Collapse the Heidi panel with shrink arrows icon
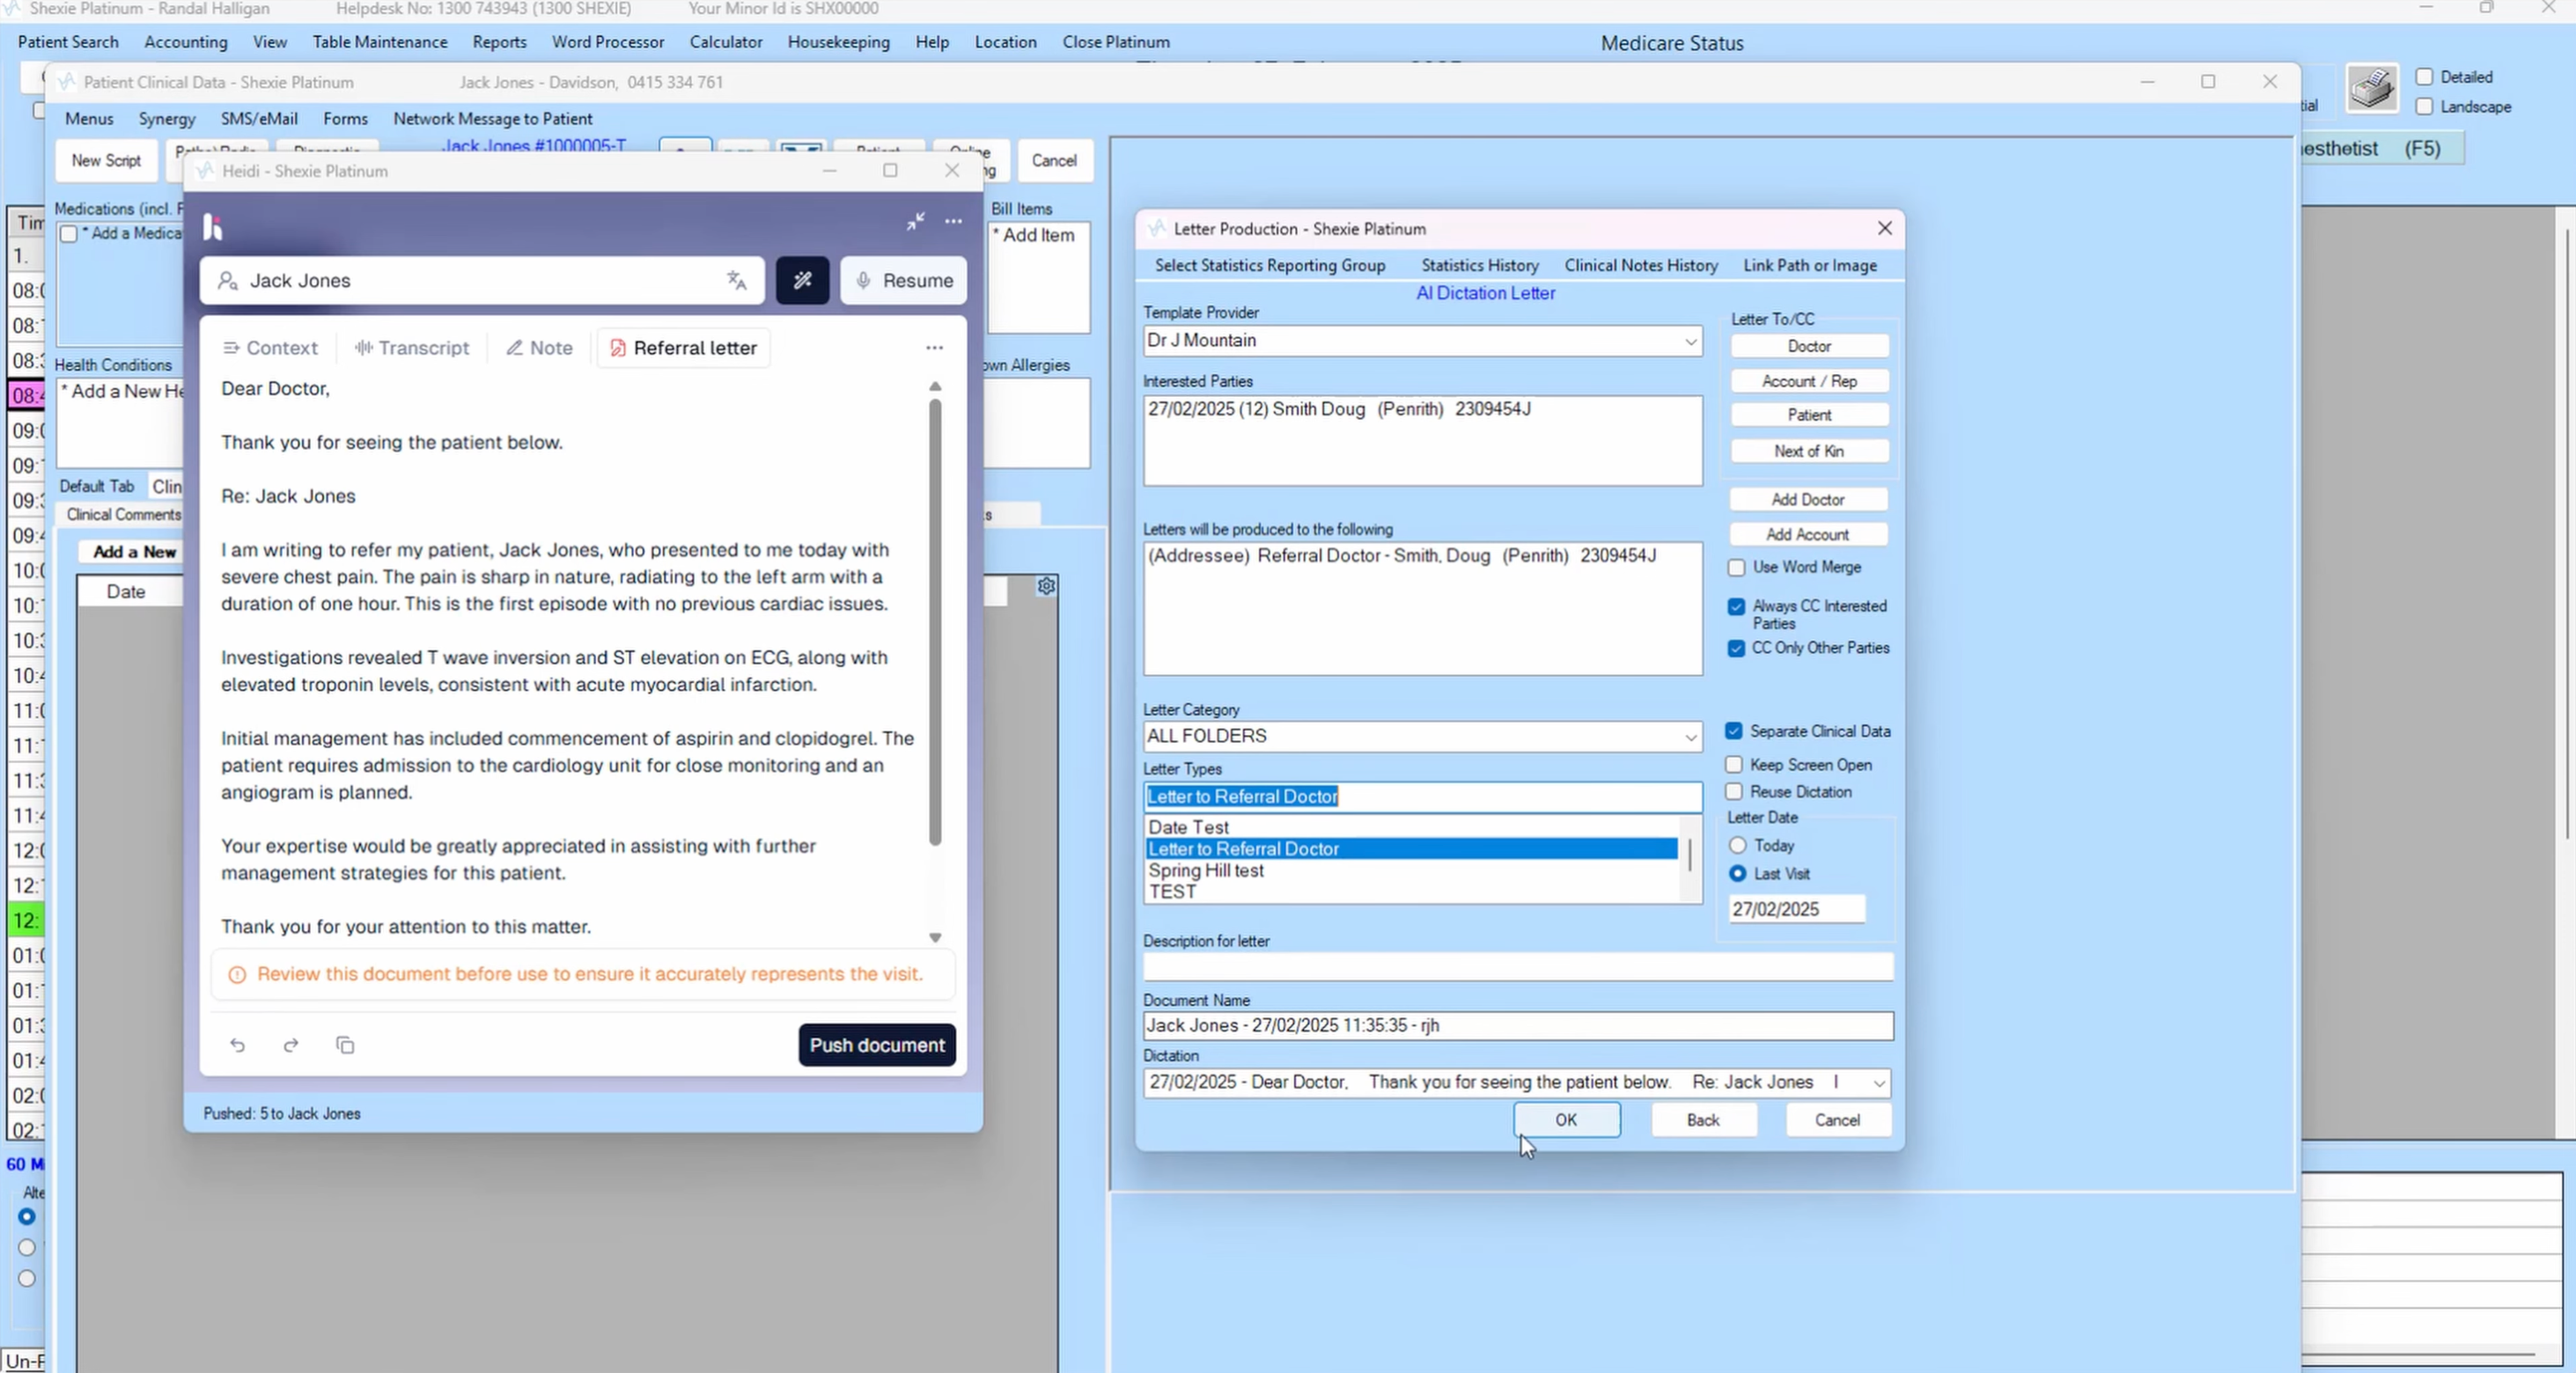The image size is (2576, 1373). coord(915,221)
